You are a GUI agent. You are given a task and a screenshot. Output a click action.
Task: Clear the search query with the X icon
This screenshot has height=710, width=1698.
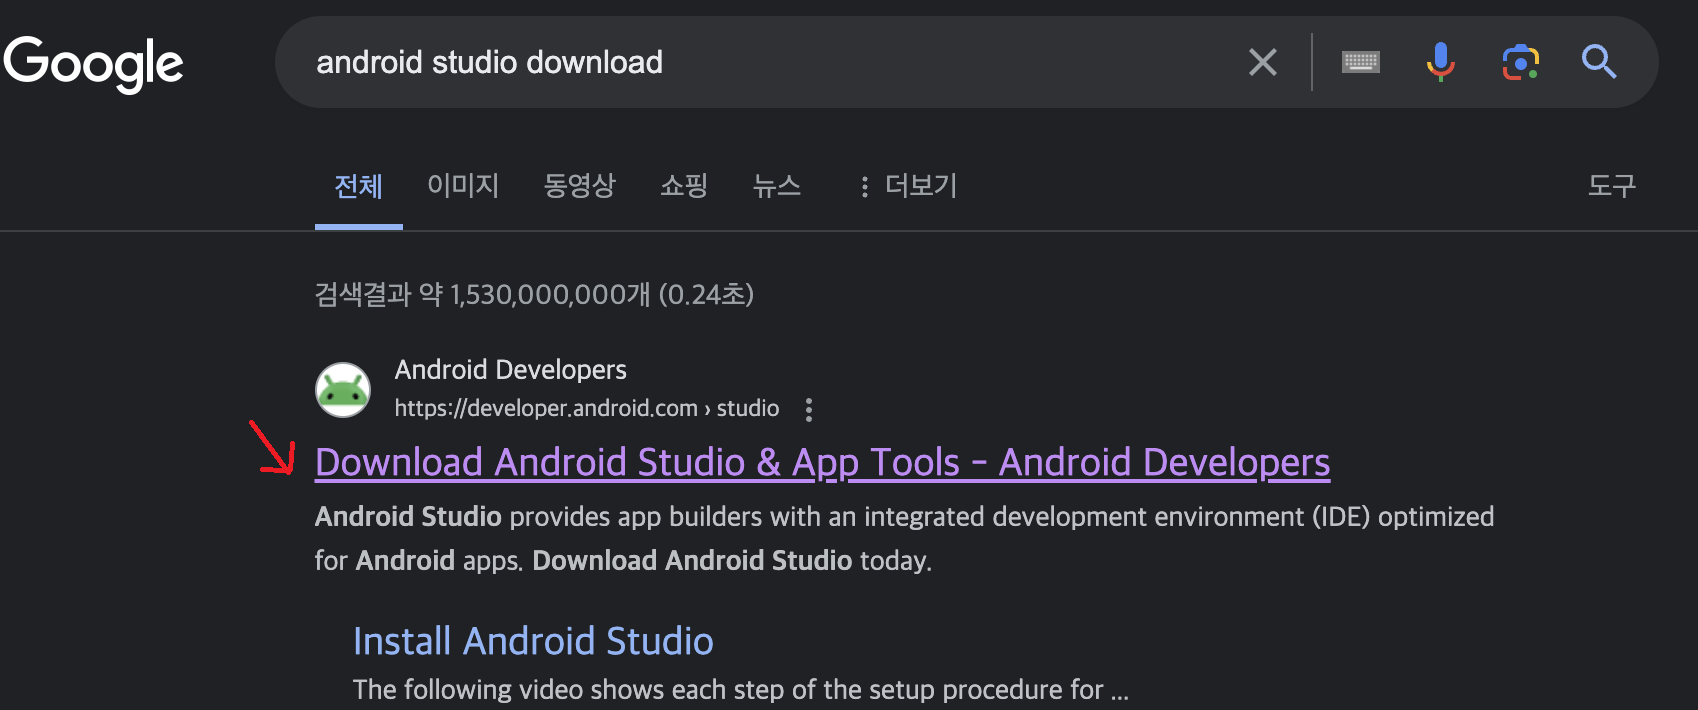pos(1263,62)
